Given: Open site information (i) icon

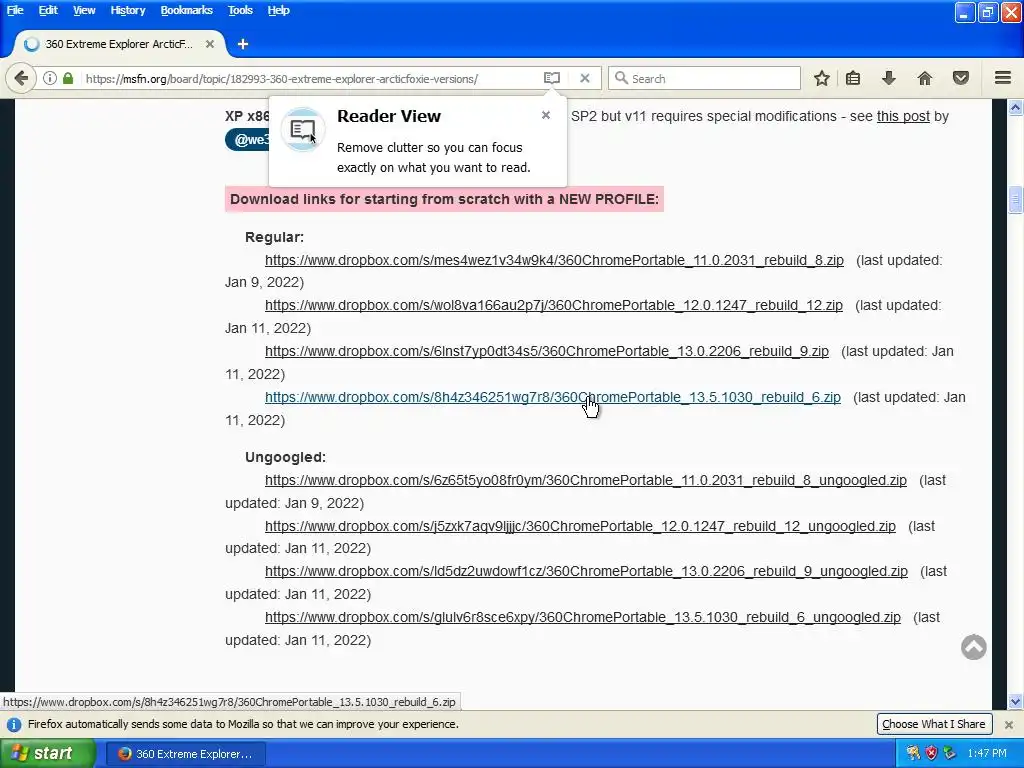Looking at the screenshot, I should (50, 78).
